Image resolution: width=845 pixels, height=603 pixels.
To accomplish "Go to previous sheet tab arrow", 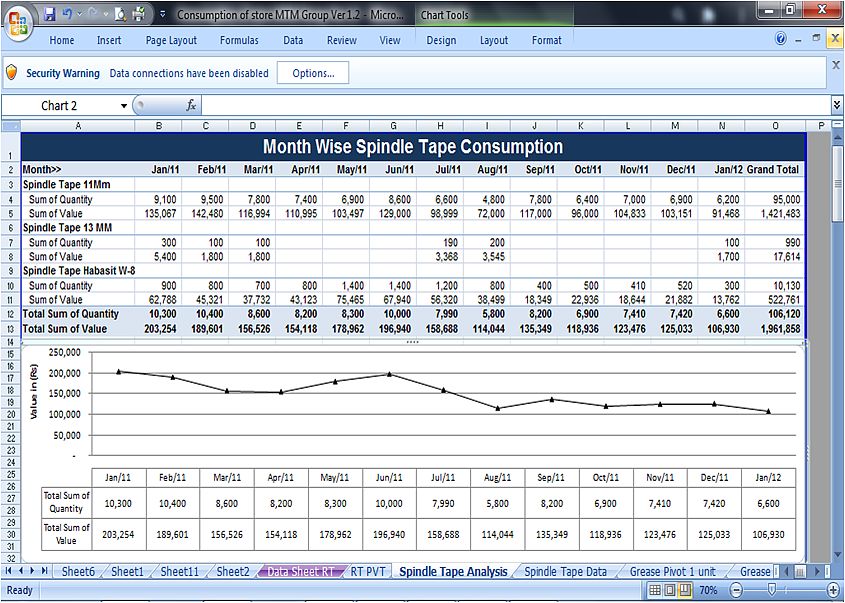I will 20,571.
